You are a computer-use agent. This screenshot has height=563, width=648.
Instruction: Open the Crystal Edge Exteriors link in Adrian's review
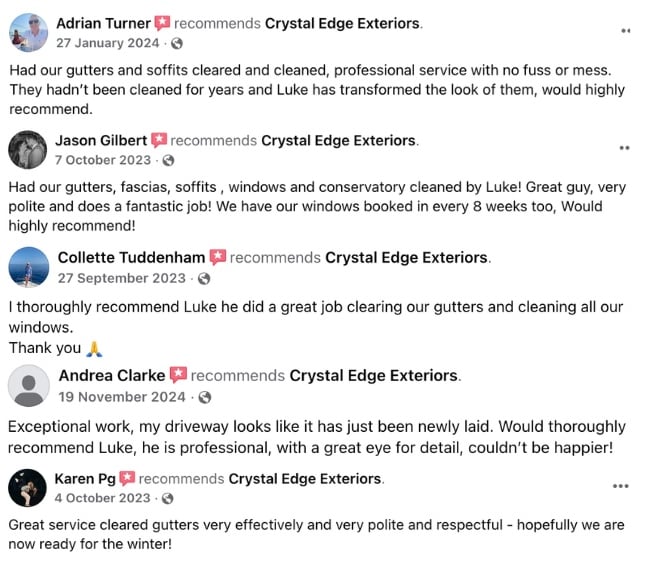point(342,23)
